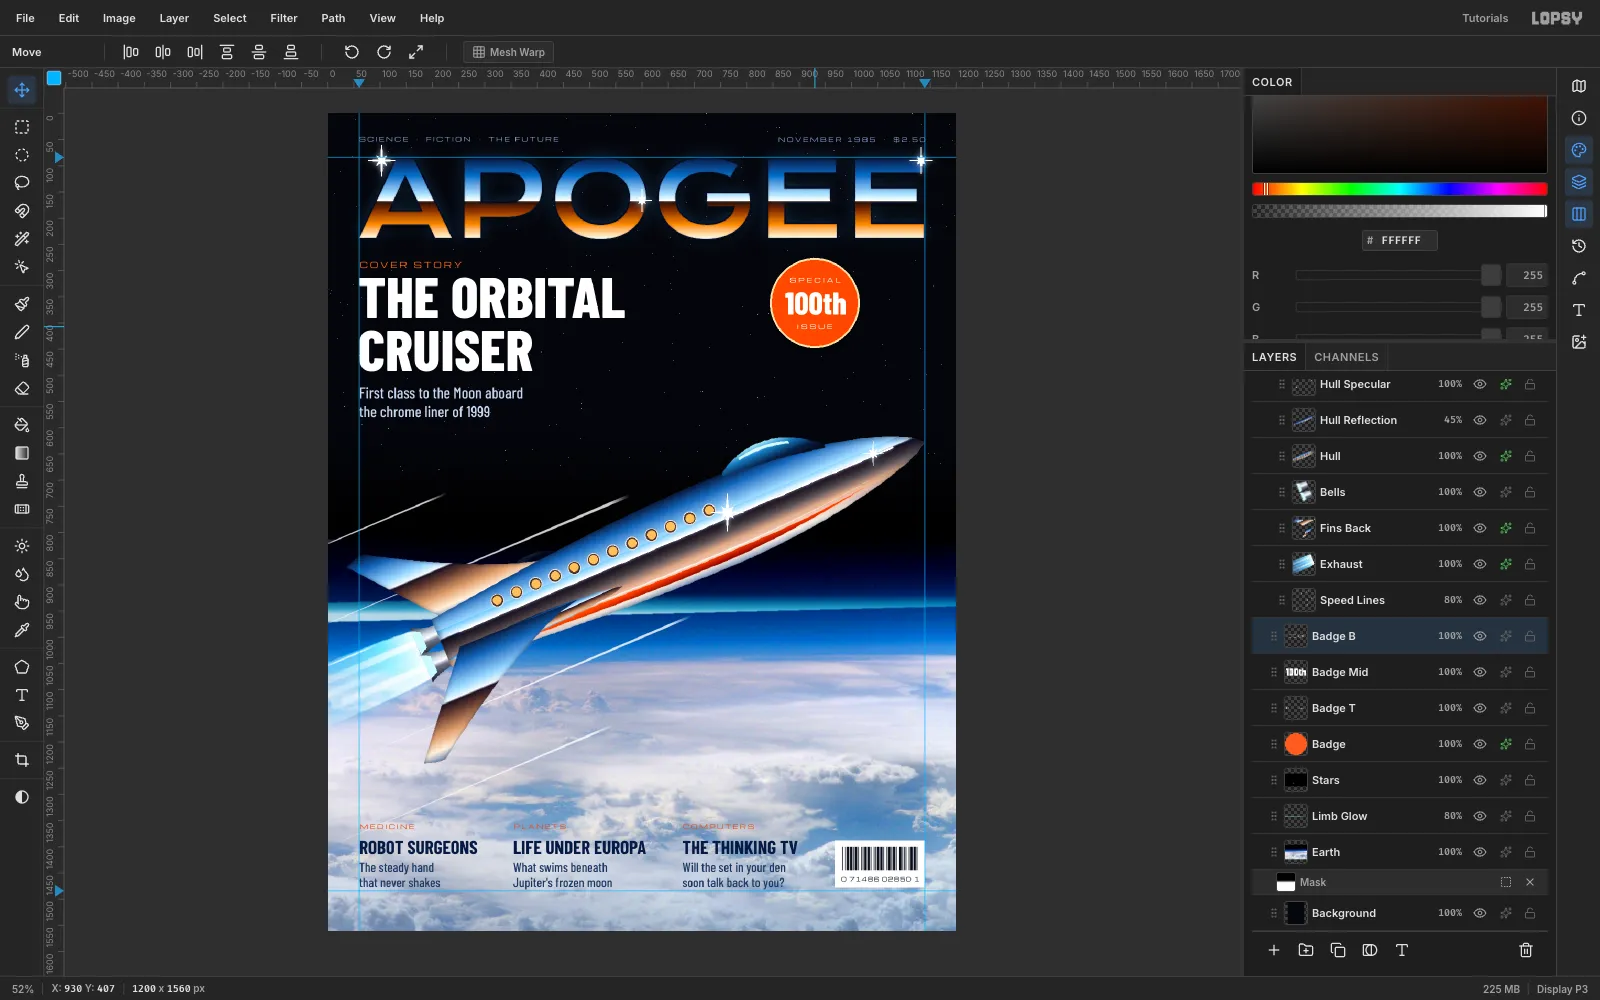Open the Layer menu

tap(174, 18)
